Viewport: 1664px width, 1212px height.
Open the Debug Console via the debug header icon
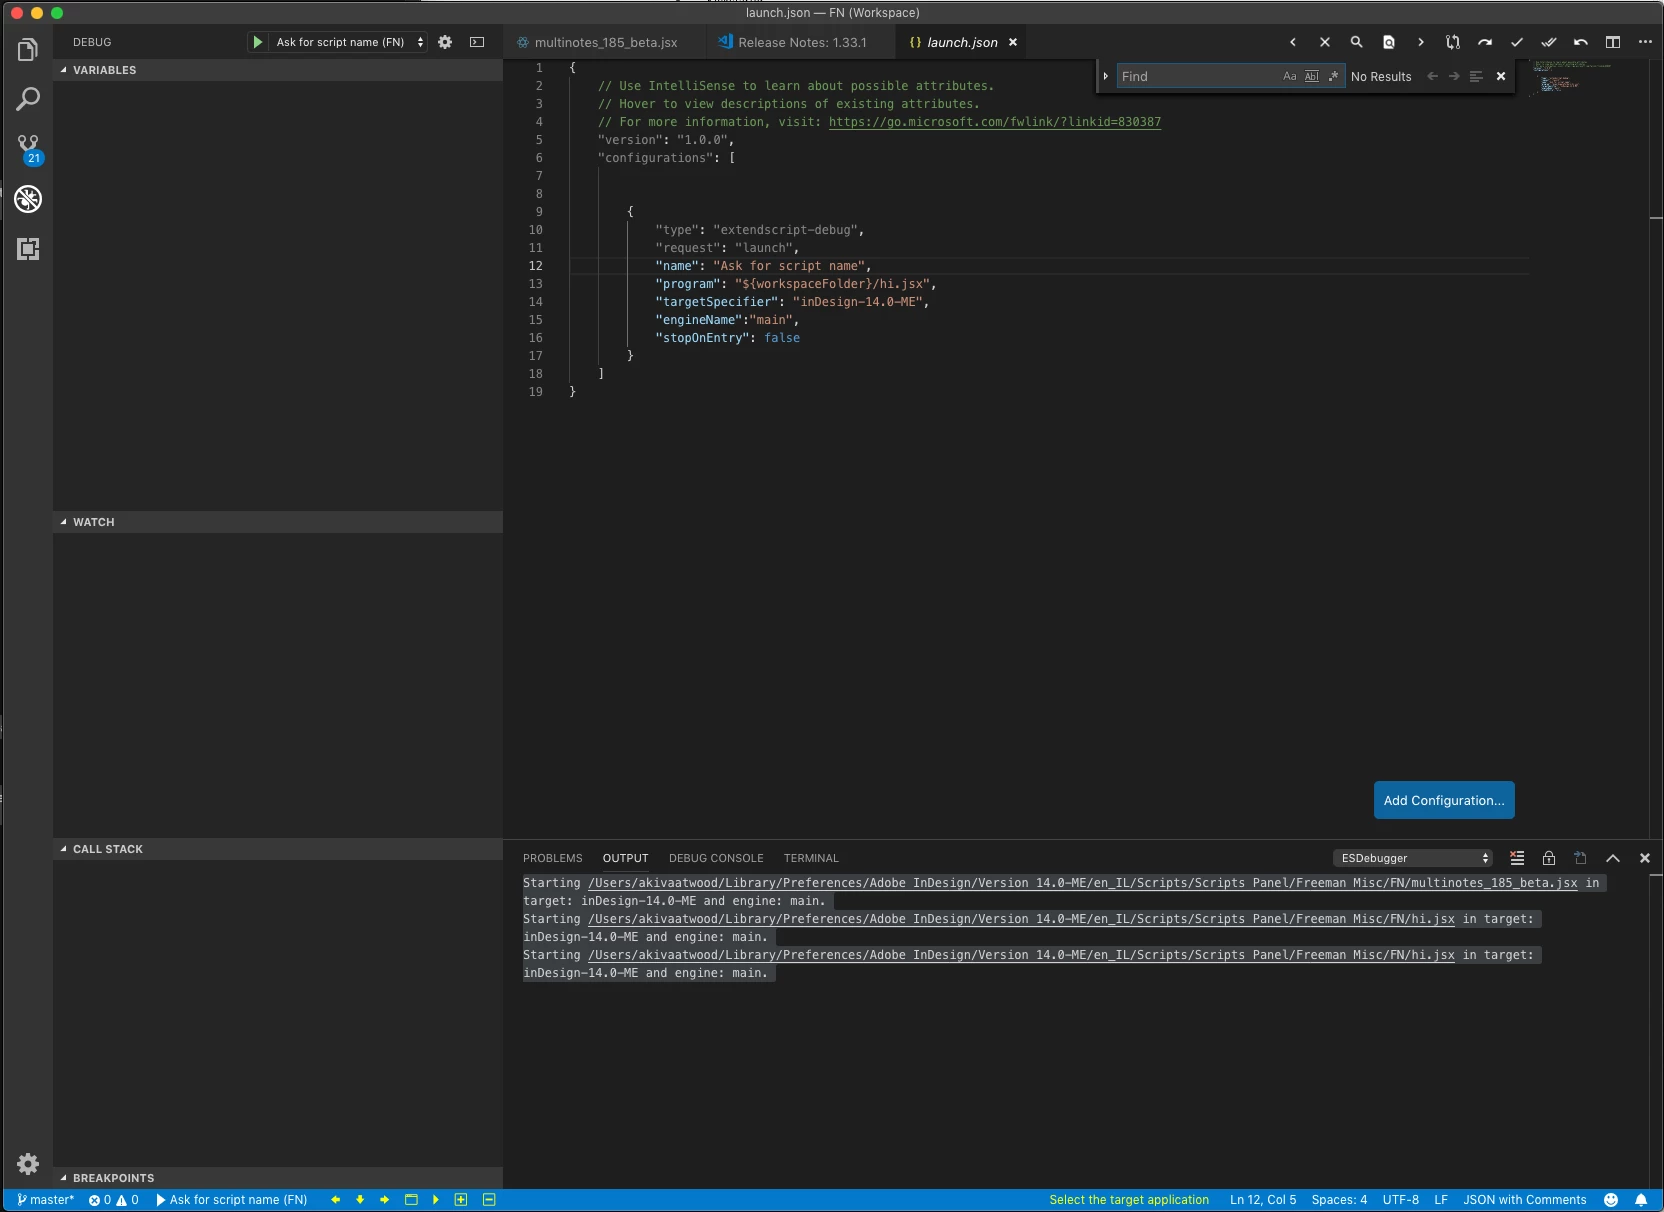coord(477,42)
